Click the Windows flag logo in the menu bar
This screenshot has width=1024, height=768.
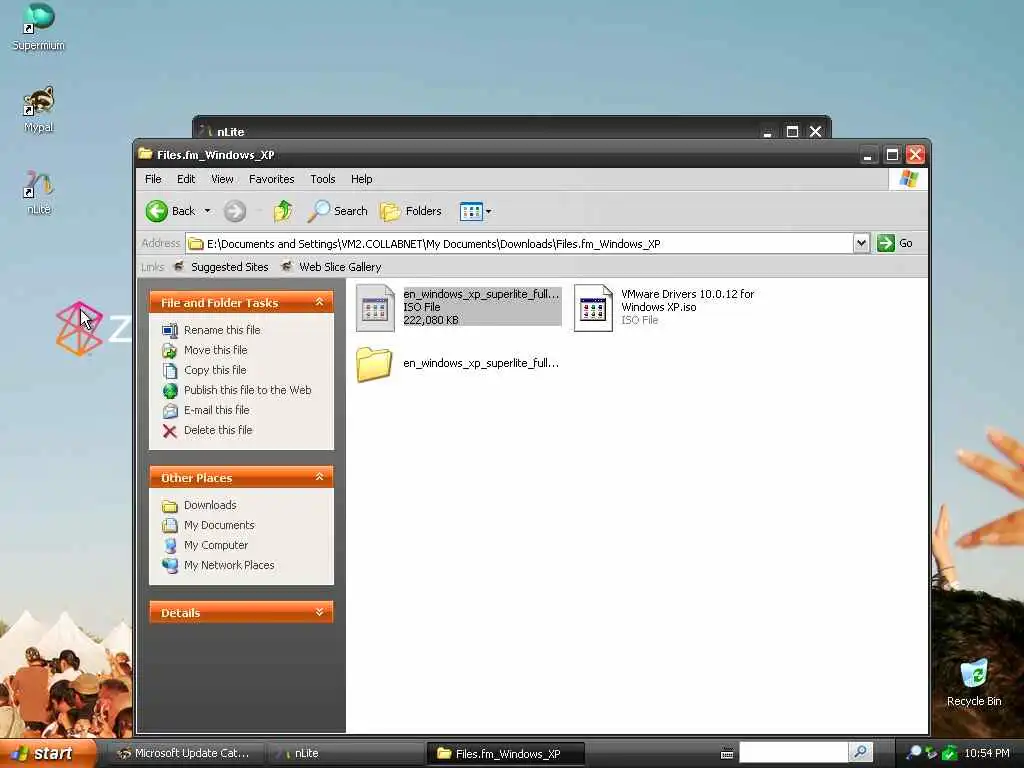pos(908,179)
